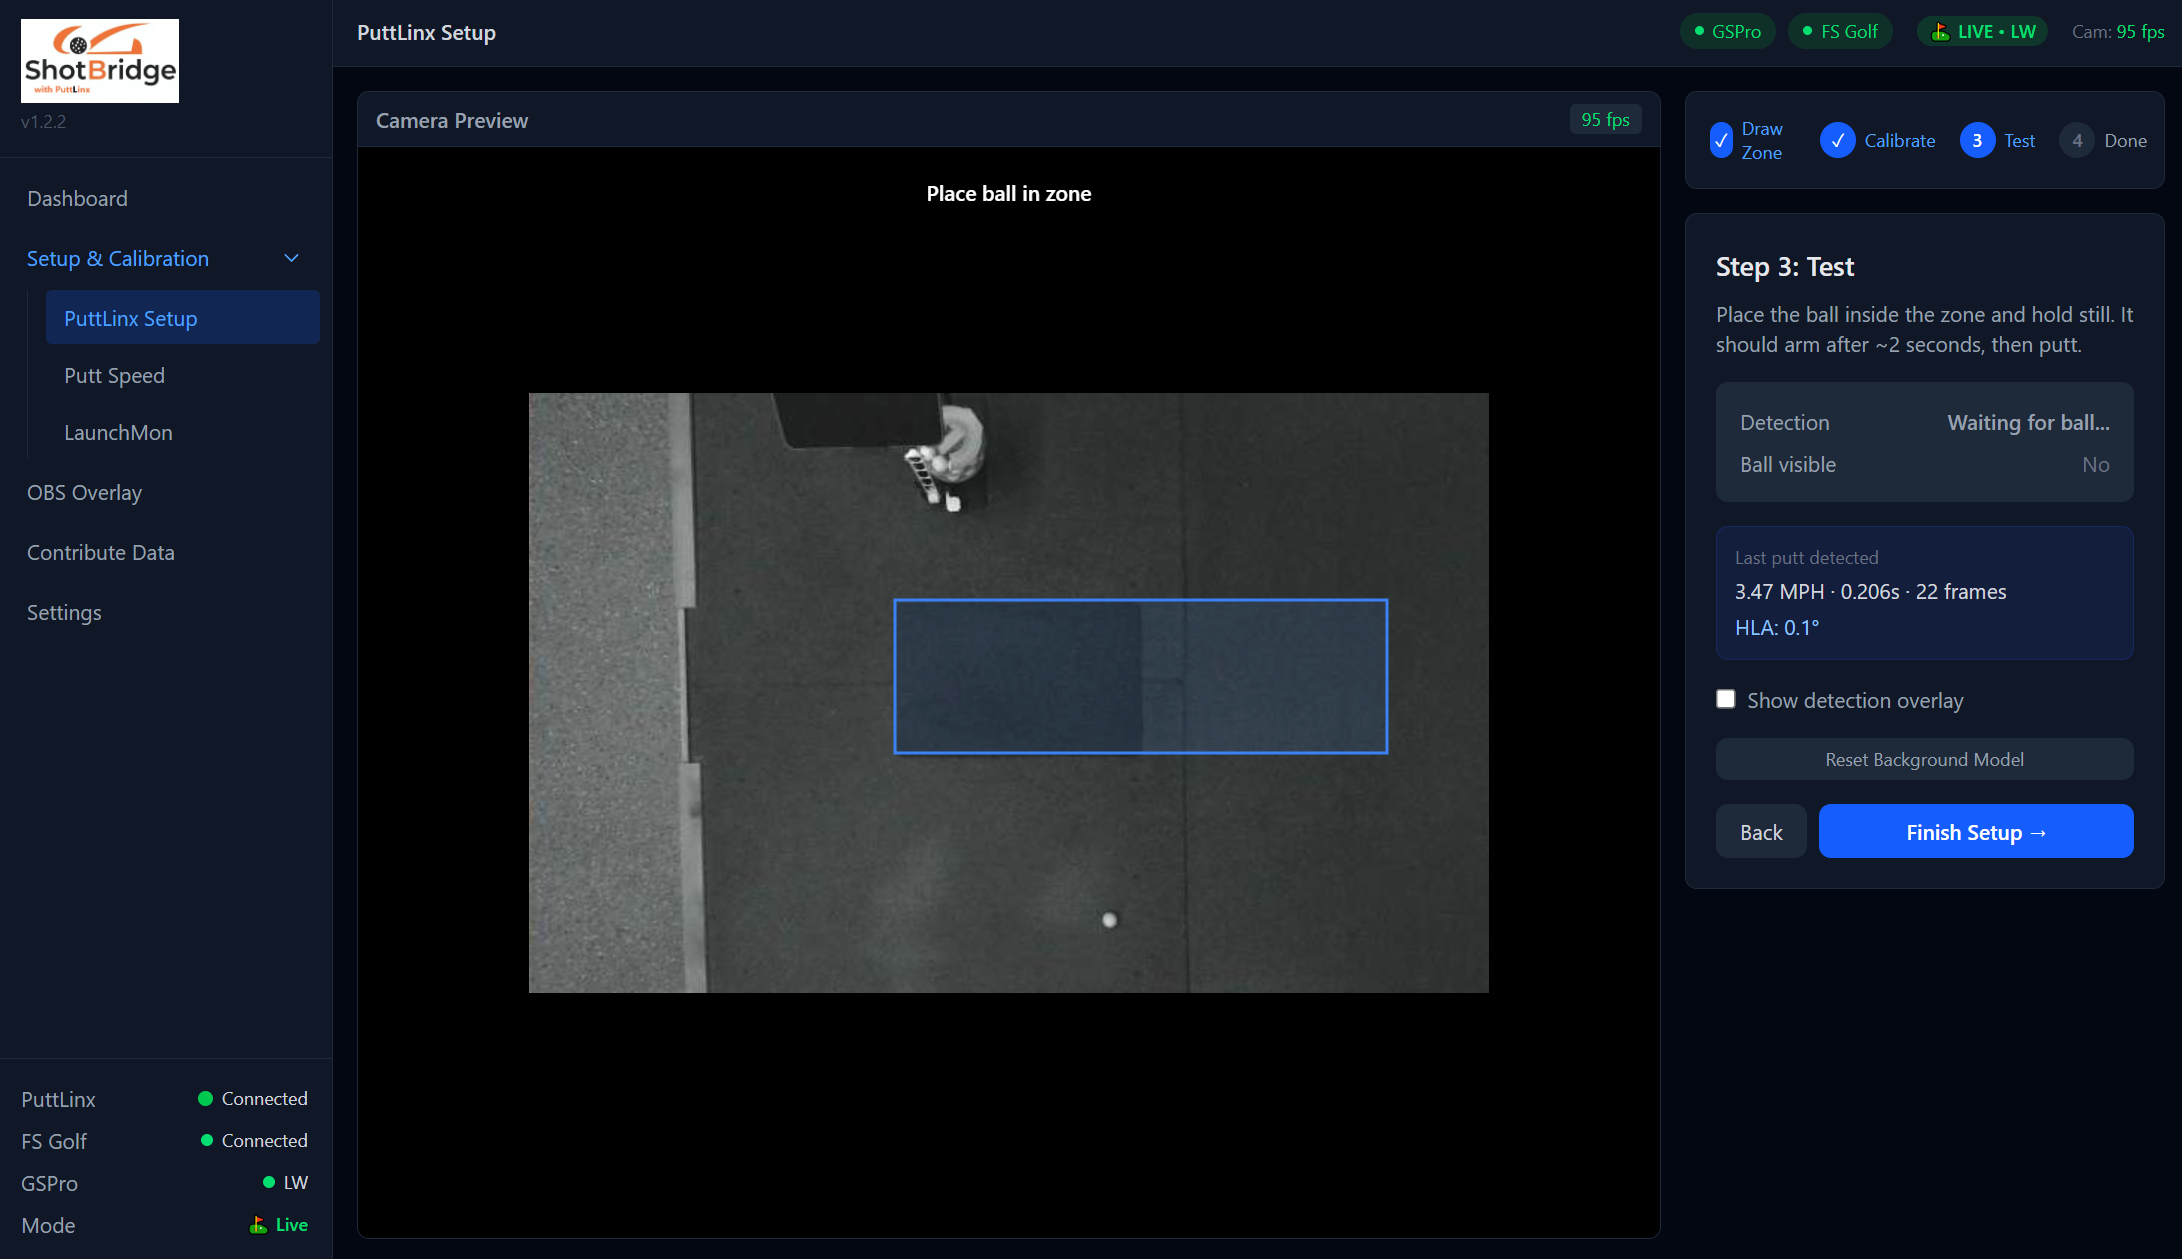Click the ShotBridge logo
Image resolution: width=2182 pixels, height=1259 pixels.
[x=100, y=61]
